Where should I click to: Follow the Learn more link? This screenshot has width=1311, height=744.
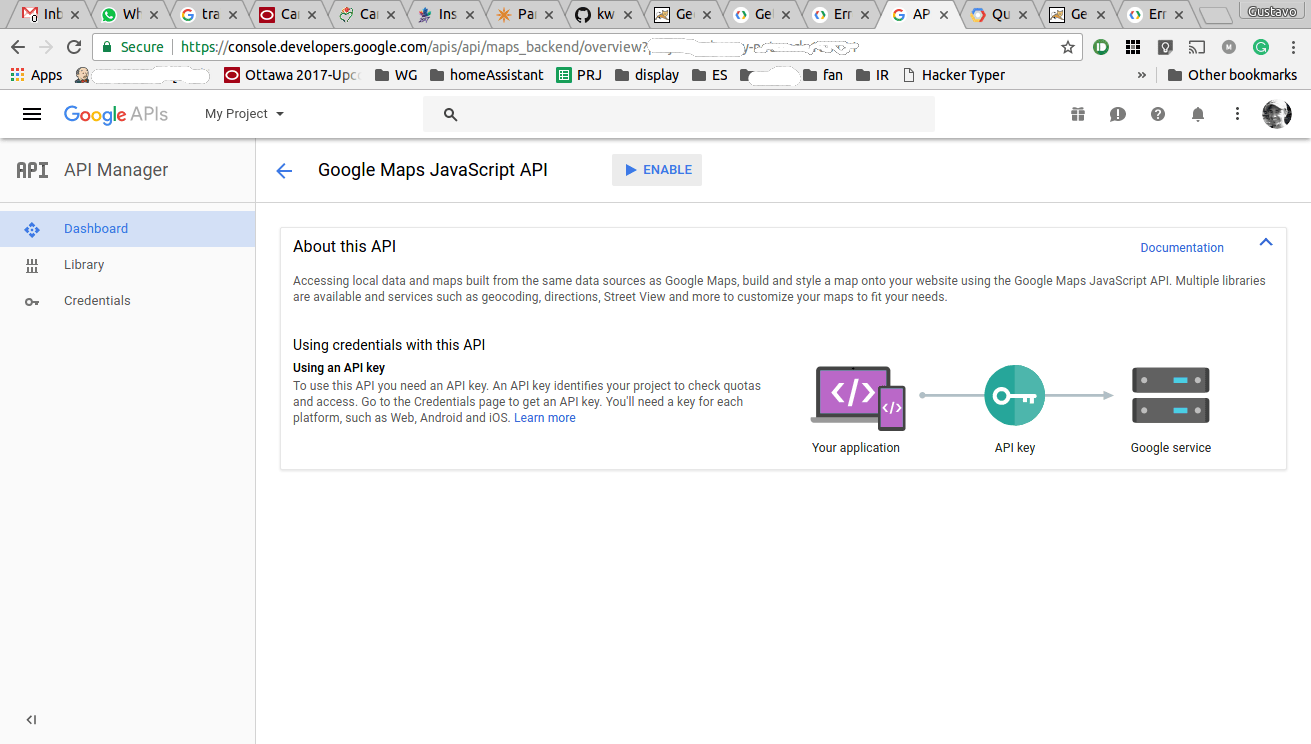[545, 418]
